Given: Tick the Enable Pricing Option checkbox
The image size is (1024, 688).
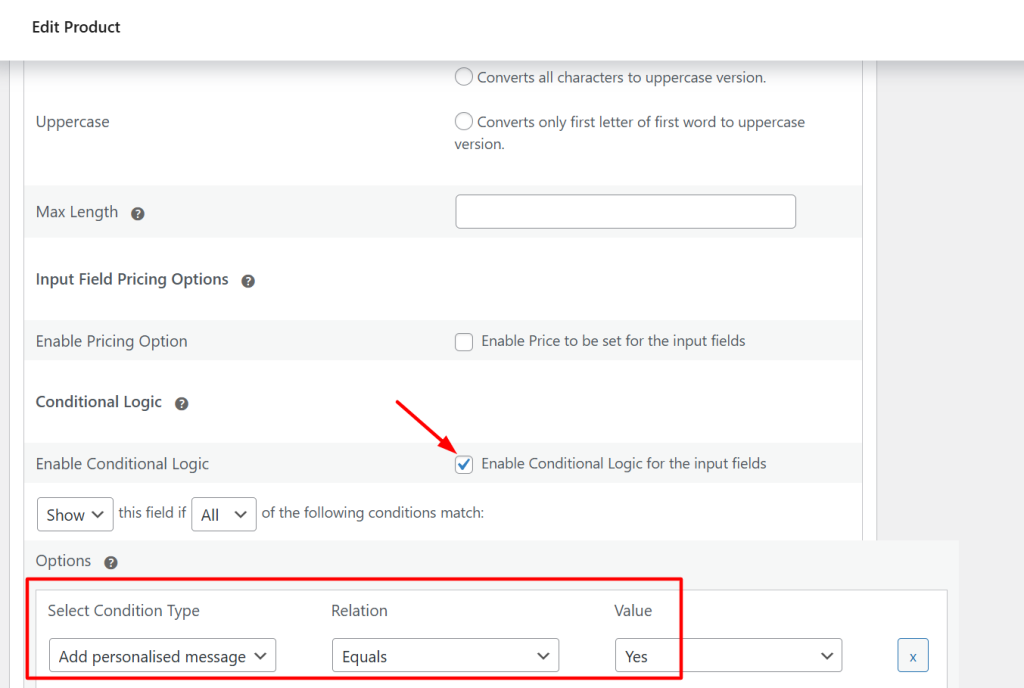Looking at the screenshot, I should pos(464,342).
